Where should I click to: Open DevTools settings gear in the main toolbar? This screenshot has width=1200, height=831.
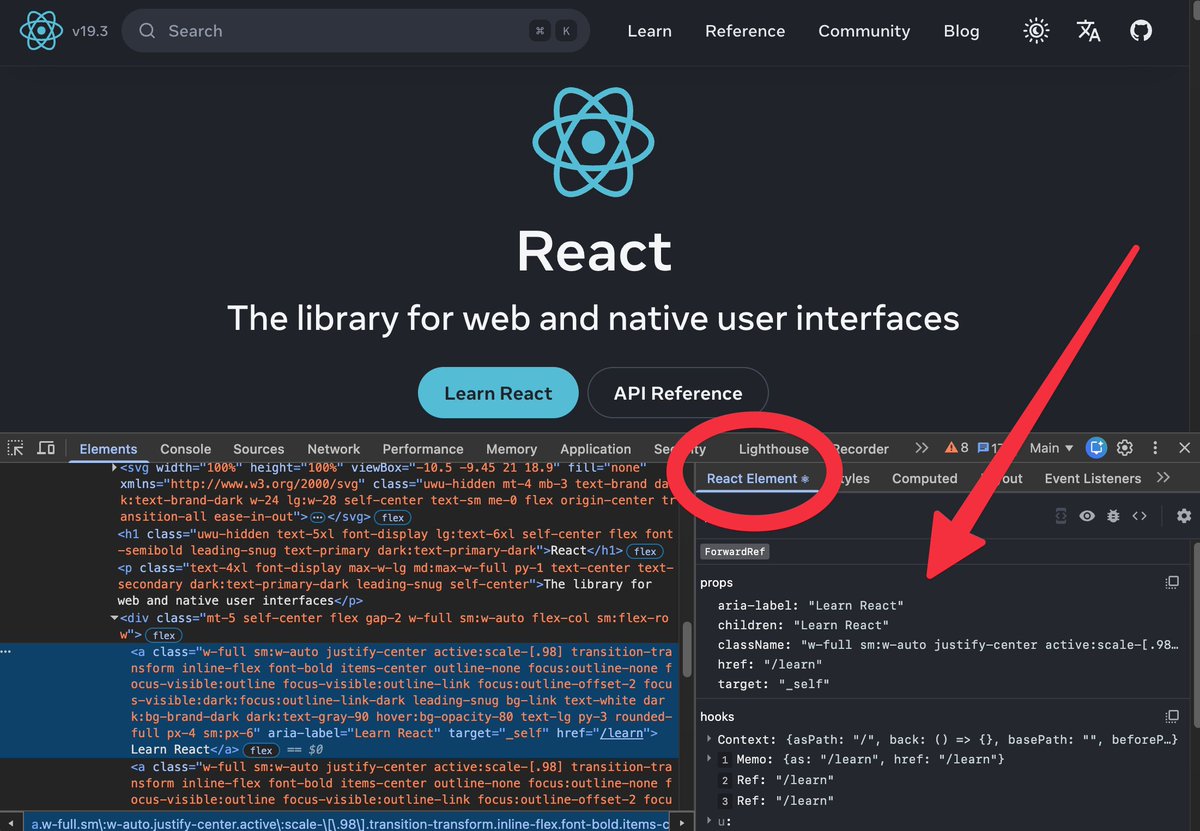(1125, 448)
